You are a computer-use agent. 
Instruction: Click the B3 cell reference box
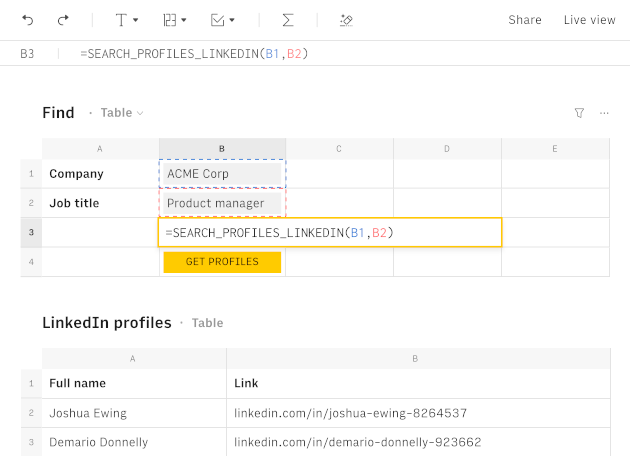point(27,53)
